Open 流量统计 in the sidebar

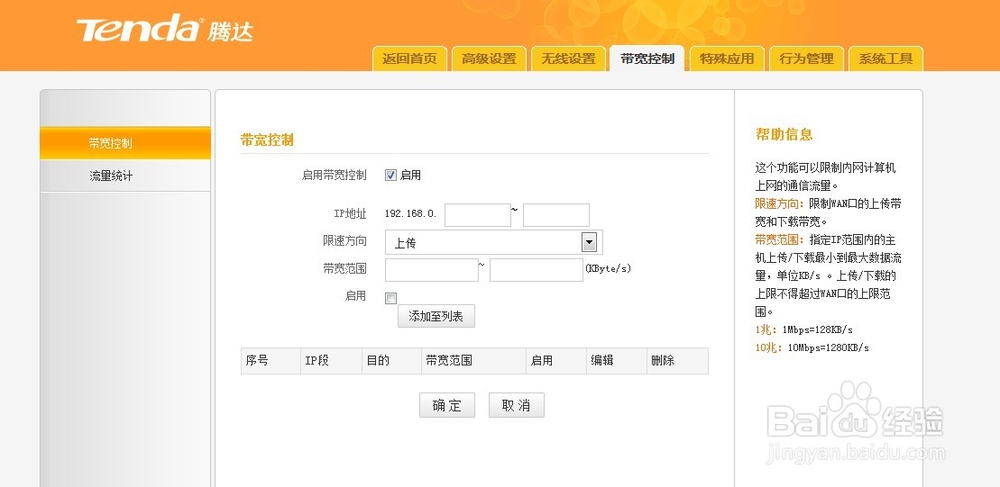tap(125, 176)
